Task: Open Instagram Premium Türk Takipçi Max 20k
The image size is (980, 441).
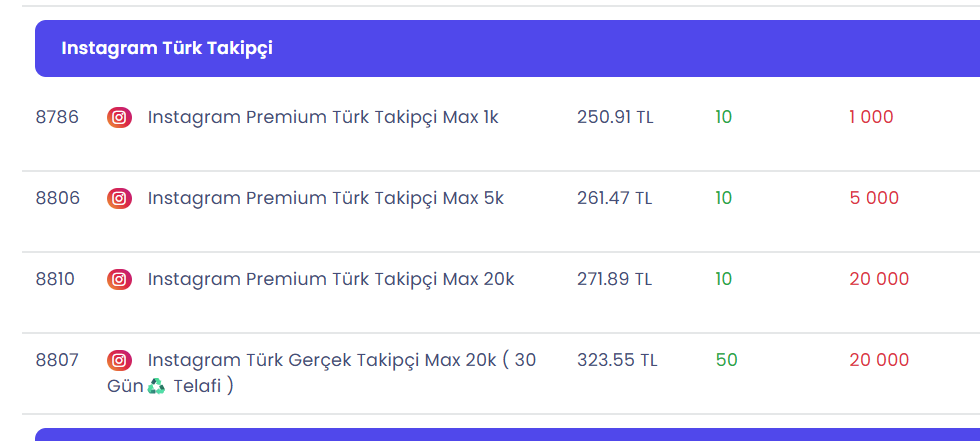Action: click(331, 279)
